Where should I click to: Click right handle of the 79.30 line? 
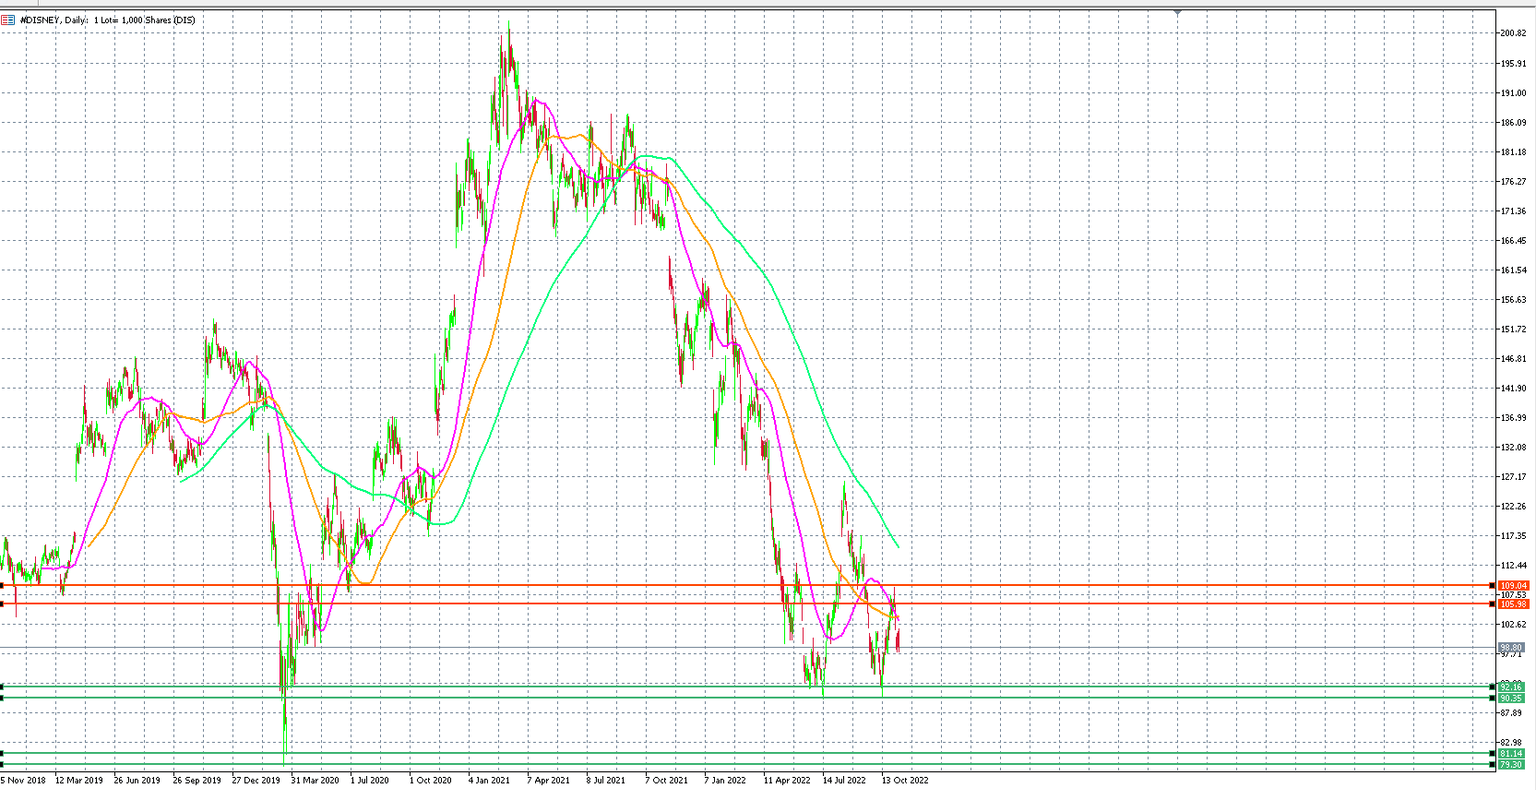click(1493, 765)
